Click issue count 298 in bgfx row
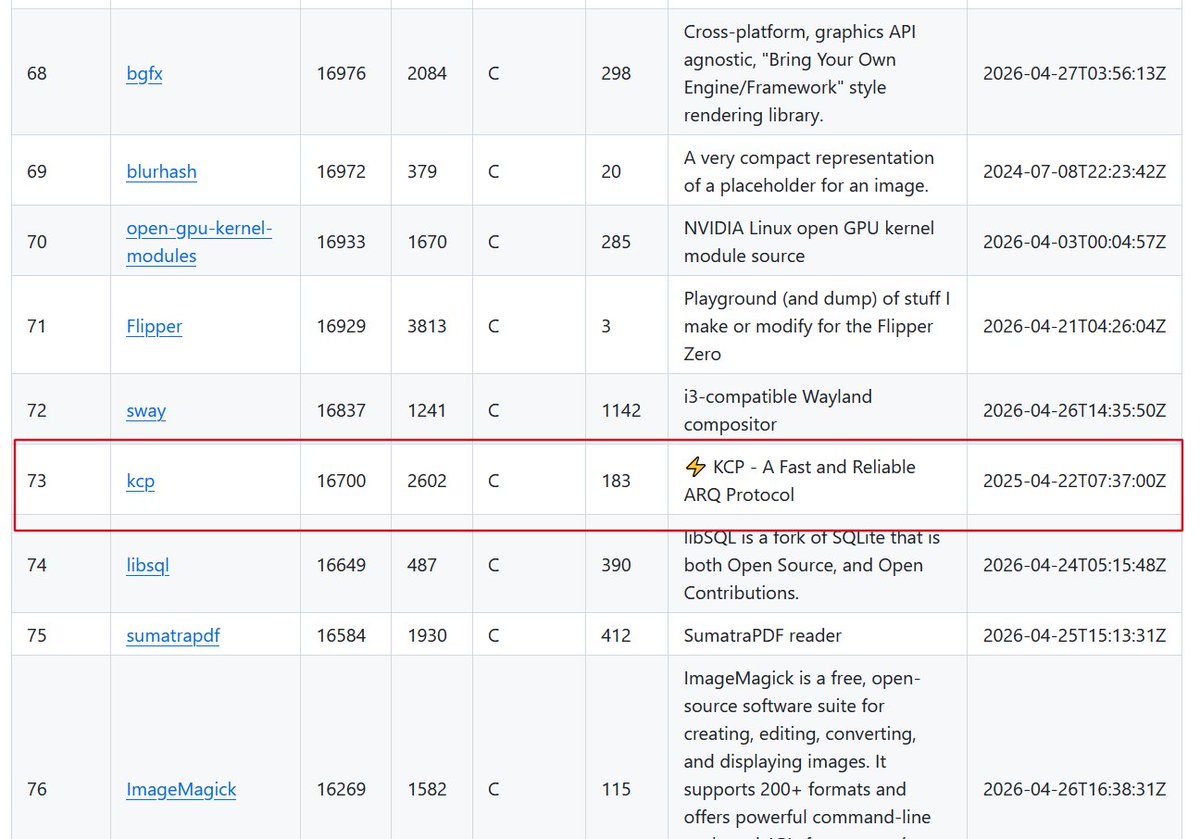 pos(616,73)
